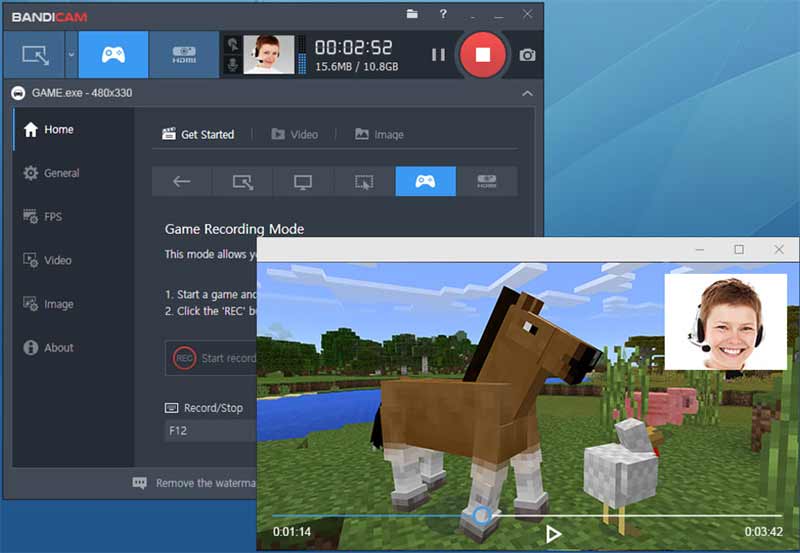Toggle the webcam overlay icon
The width and height of the screenshot is (800, 553).
[233, 45]
